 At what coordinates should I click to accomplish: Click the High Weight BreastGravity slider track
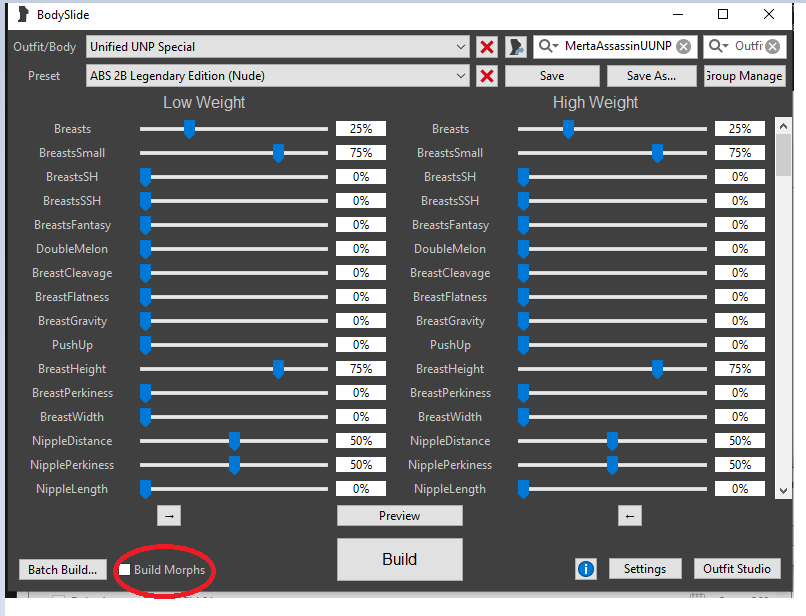pyautogui.click(x=612, y=321)
